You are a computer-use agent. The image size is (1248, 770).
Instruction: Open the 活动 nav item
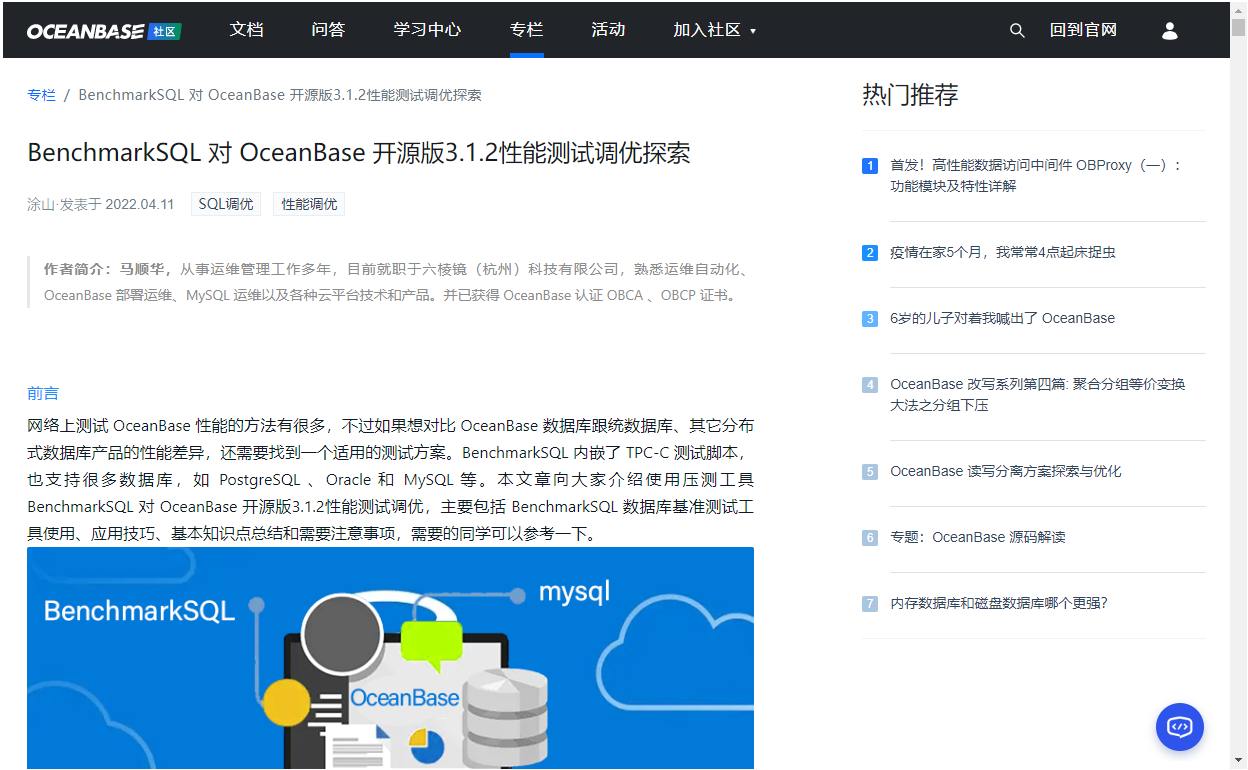[x=608, y=30]
